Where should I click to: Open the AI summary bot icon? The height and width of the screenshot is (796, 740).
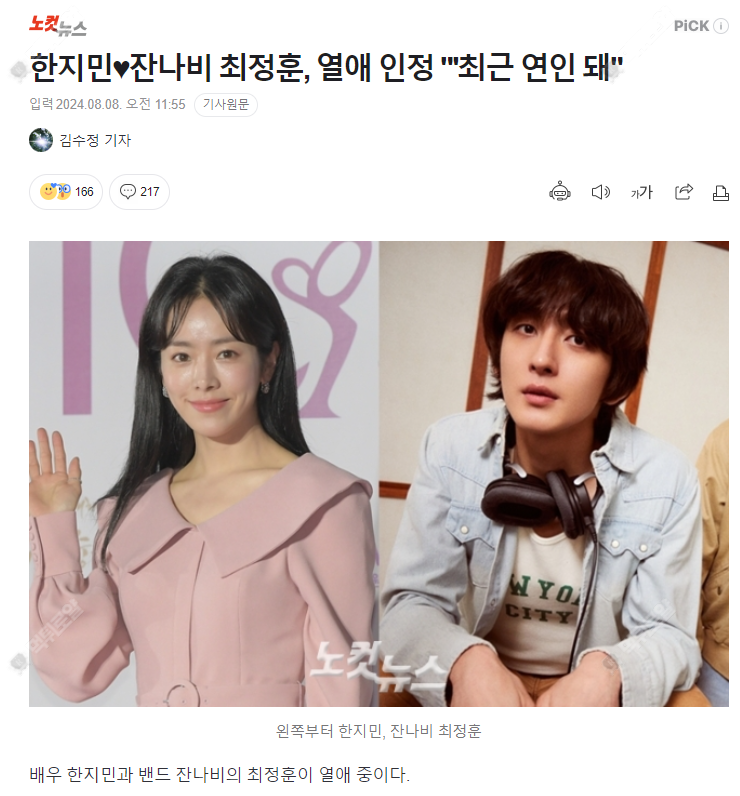point(559,191)
